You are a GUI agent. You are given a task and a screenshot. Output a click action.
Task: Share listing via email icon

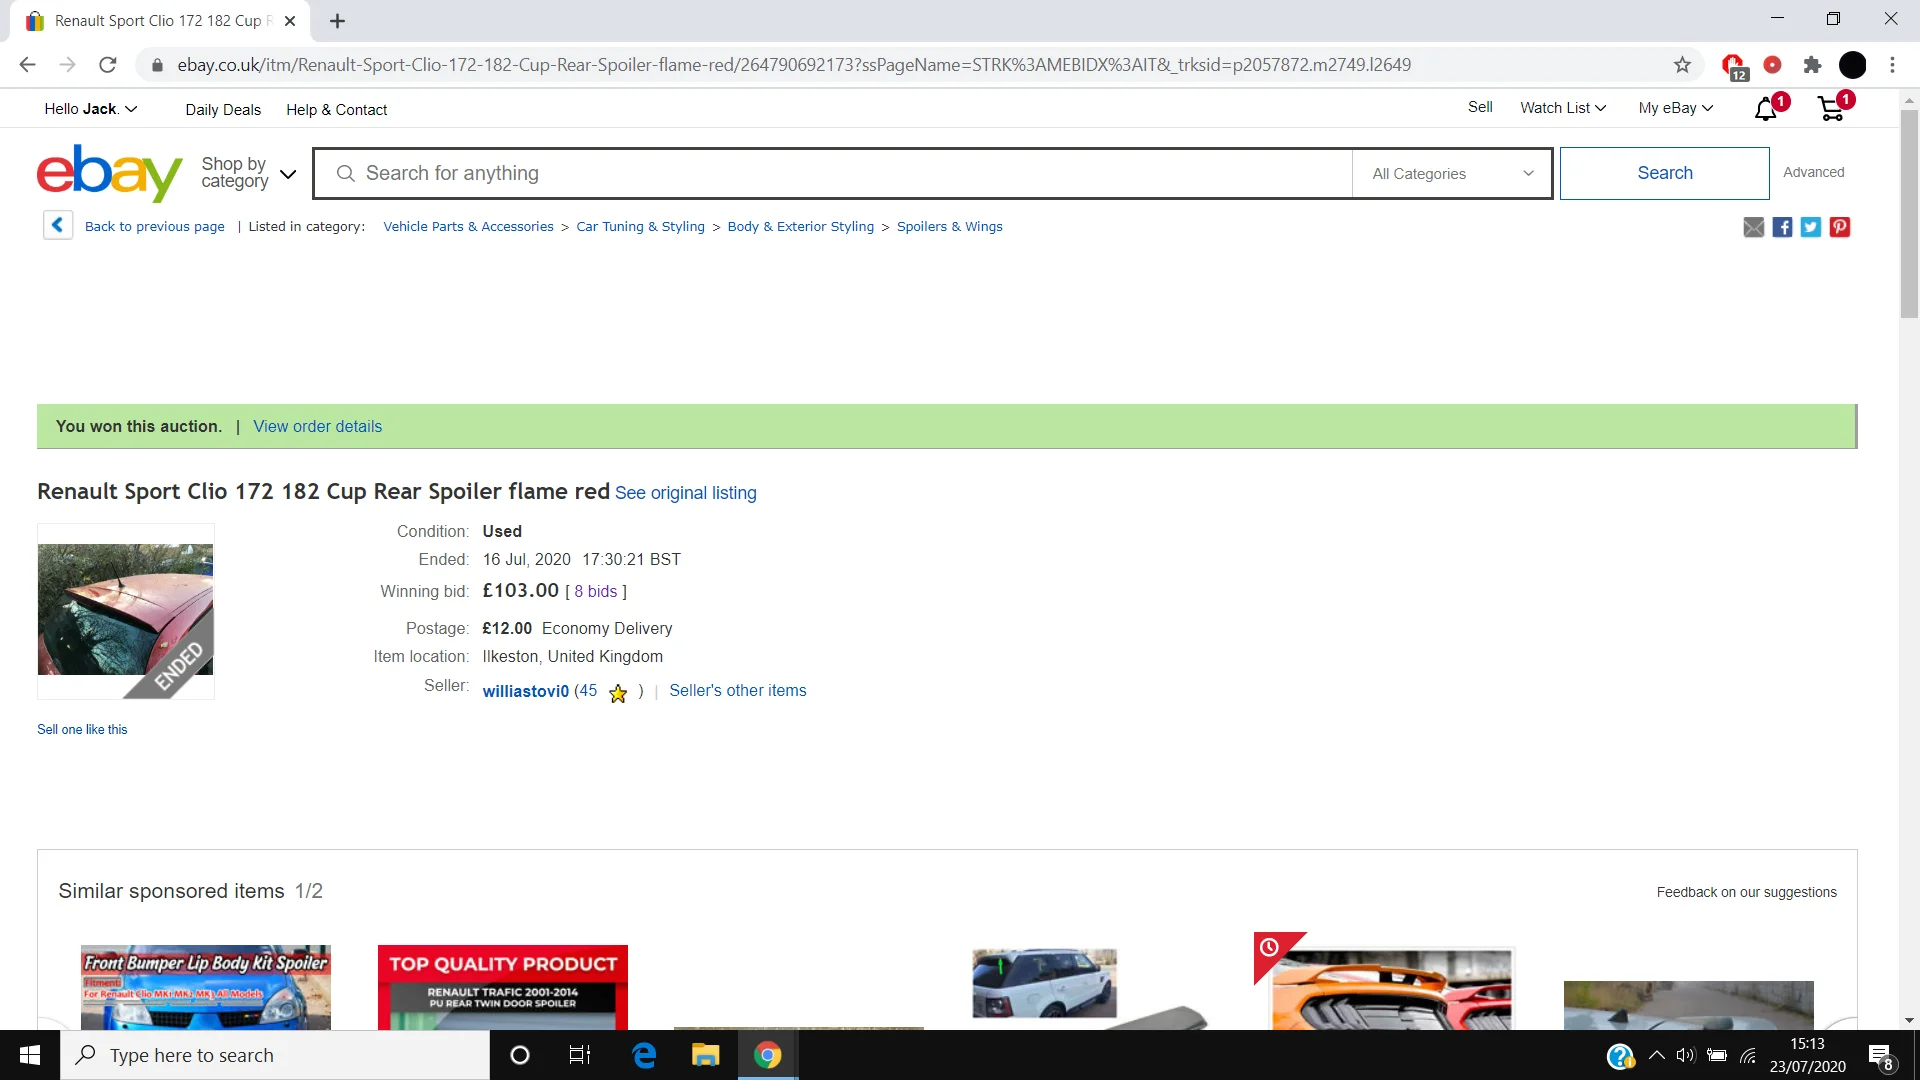pos(1753,227)
